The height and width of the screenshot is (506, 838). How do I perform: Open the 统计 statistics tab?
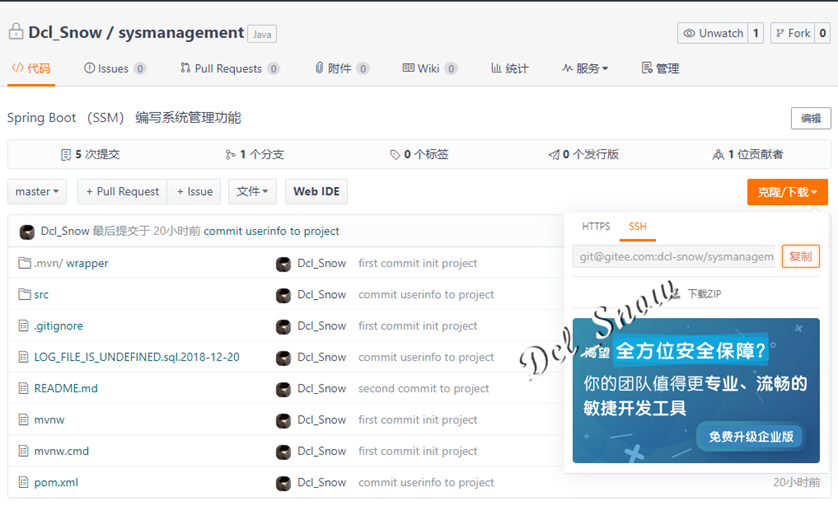pos(510,68)
